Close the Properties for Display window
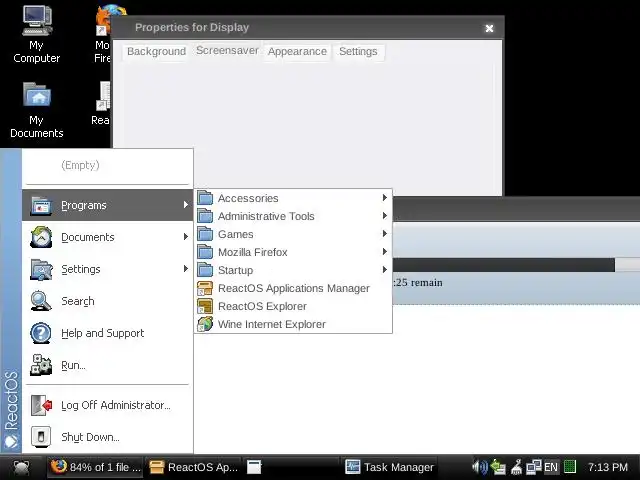Screen dimensions: 640x480 click(x=489, y=28)
